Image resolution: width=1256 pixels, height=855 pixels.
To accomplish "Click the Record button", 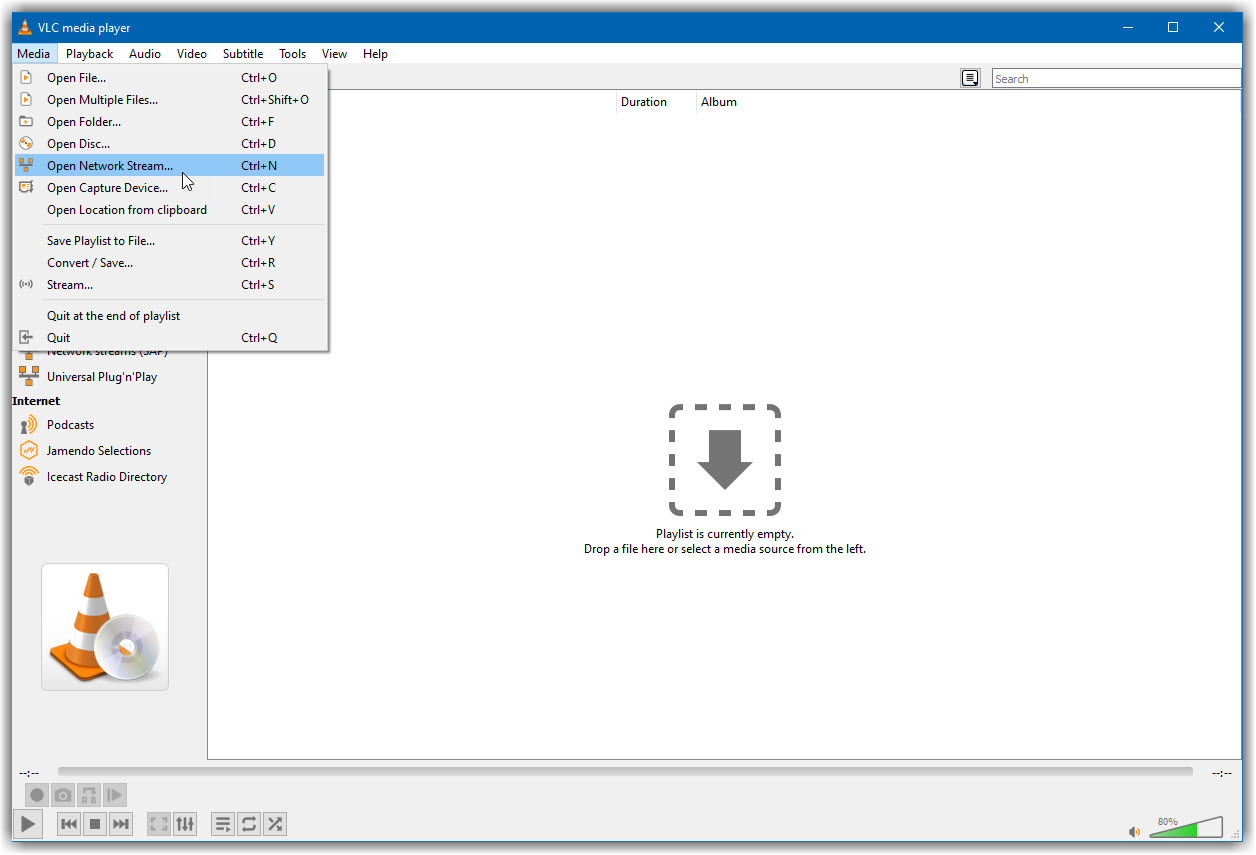I will tap(37, 795).
